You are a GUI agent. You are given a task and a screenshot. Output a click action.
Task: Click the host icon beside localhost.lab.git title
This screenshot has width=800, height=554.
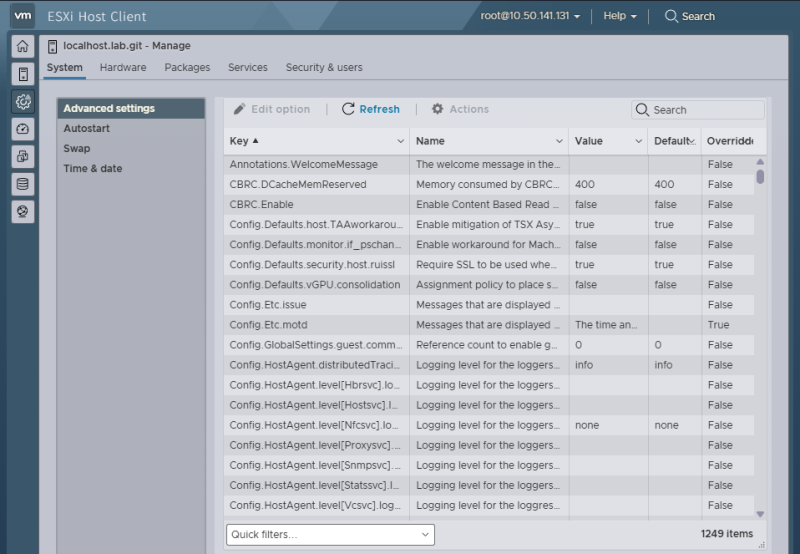point(52,46)
